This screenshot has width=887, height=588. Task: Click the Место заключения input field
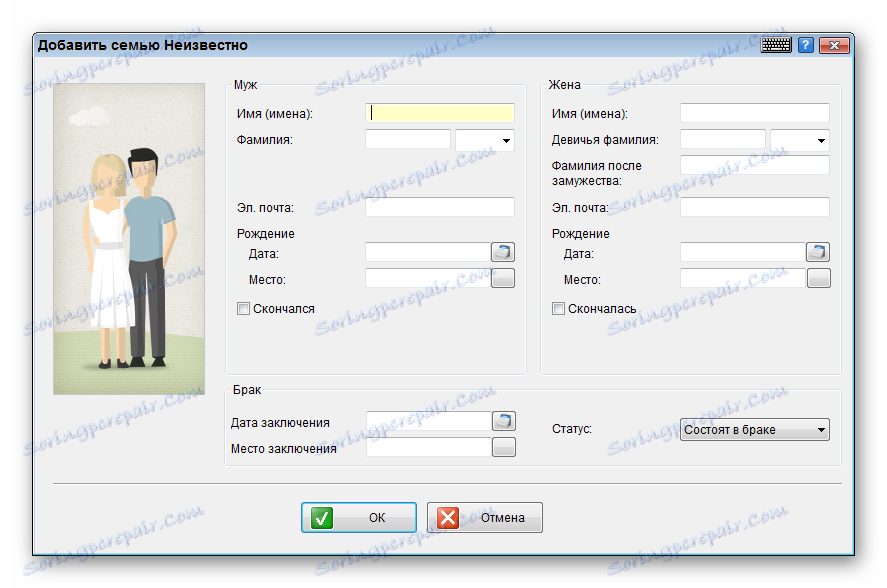click(x=429, y=447)
